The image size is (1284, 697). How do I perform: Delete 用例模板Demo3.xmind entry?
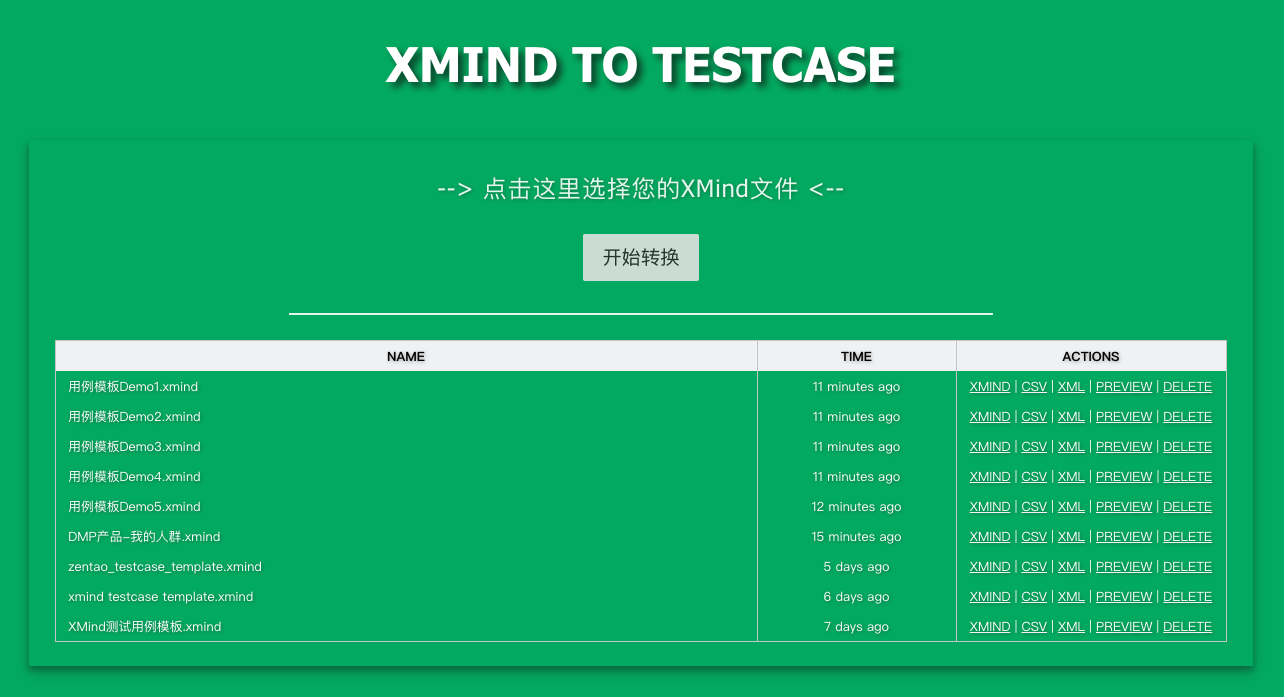(1187, 446)
